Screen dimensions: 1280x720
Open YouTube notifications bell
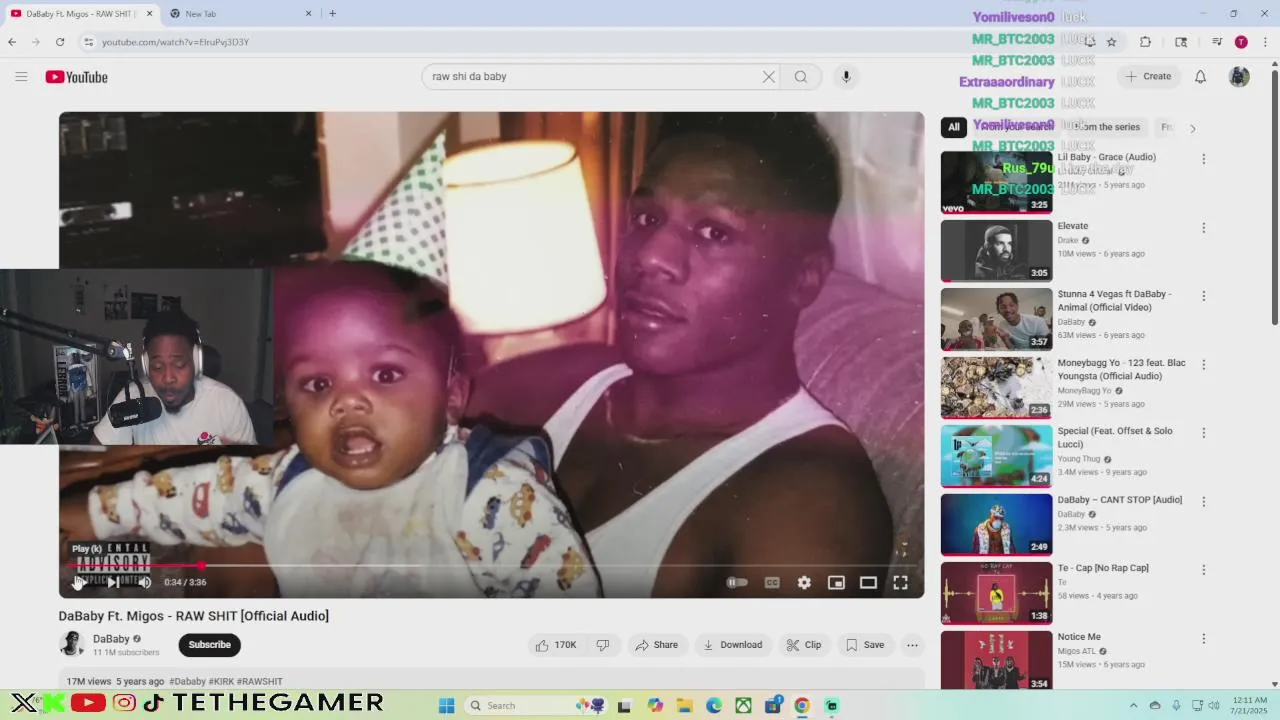pyautogui.click(x=1200, y=77)
